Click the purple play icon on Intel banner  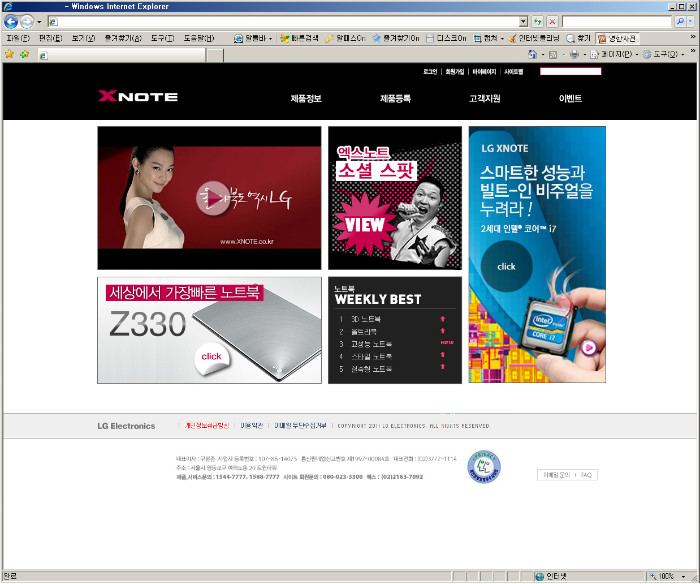pos(589,347)
